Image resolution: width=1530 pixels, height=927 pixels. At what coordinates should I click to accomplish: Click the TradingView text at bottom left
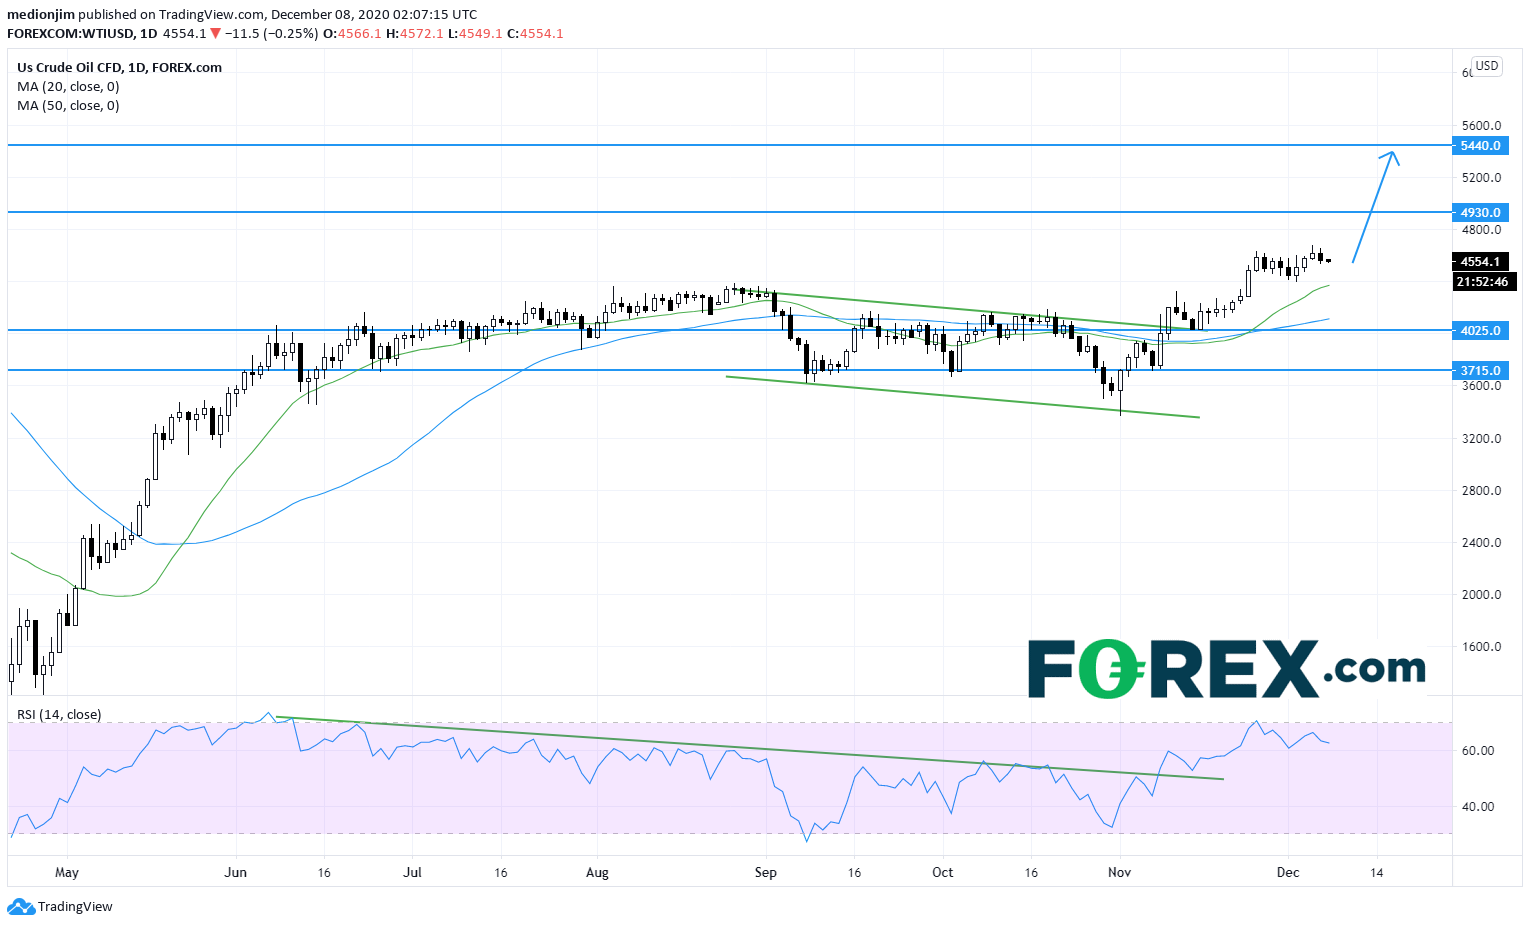pyautogui.click(x=75, y=907)
